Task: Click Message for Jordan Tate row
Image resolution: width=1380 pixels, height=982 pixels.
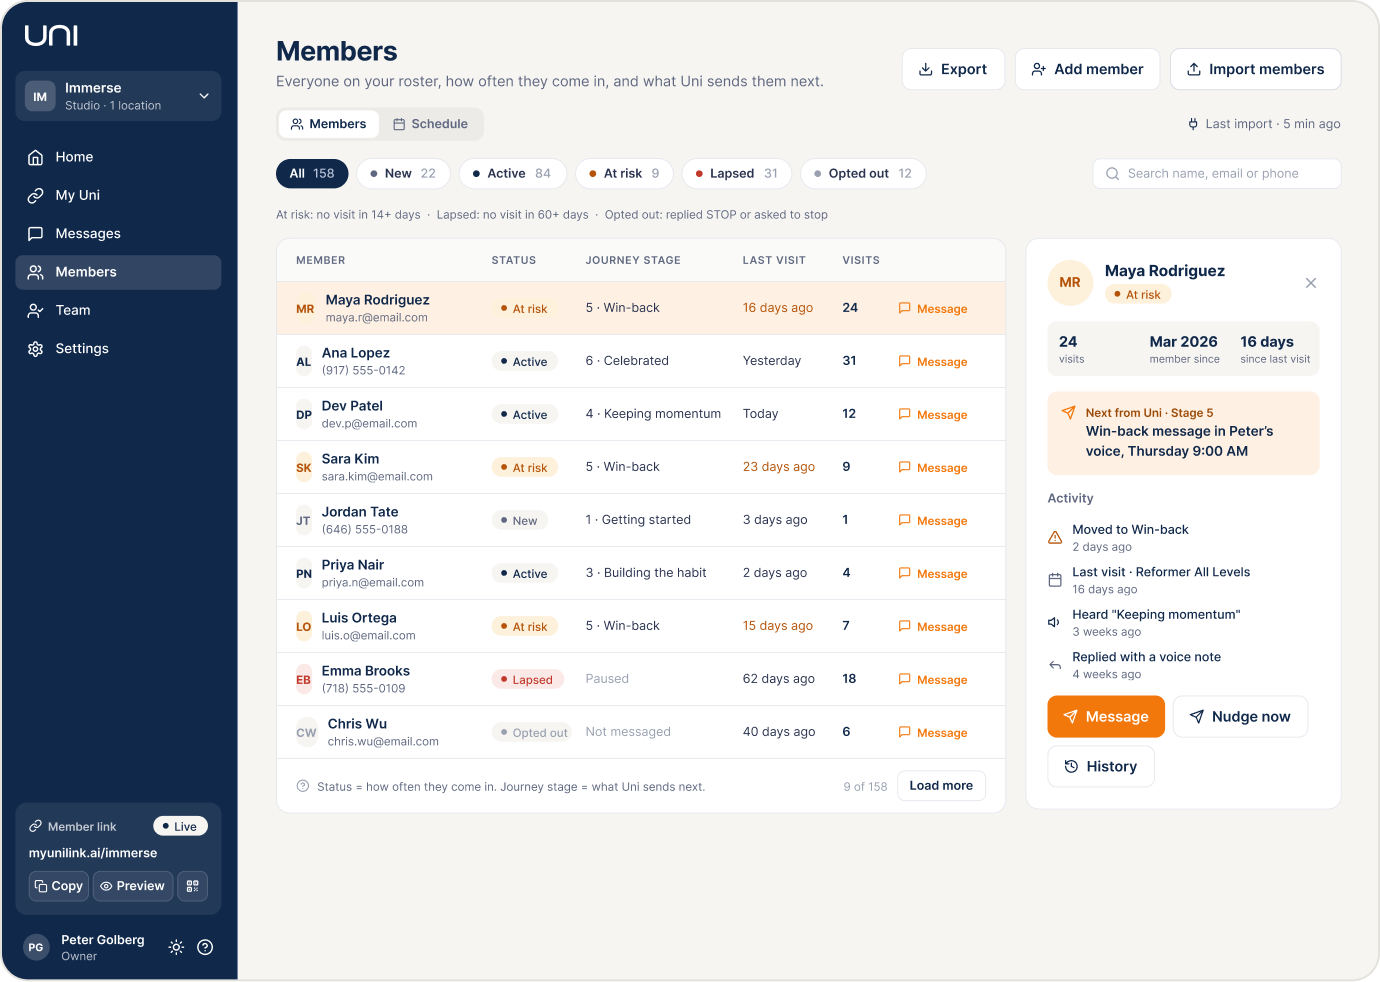Action: (x=933, y=521)
